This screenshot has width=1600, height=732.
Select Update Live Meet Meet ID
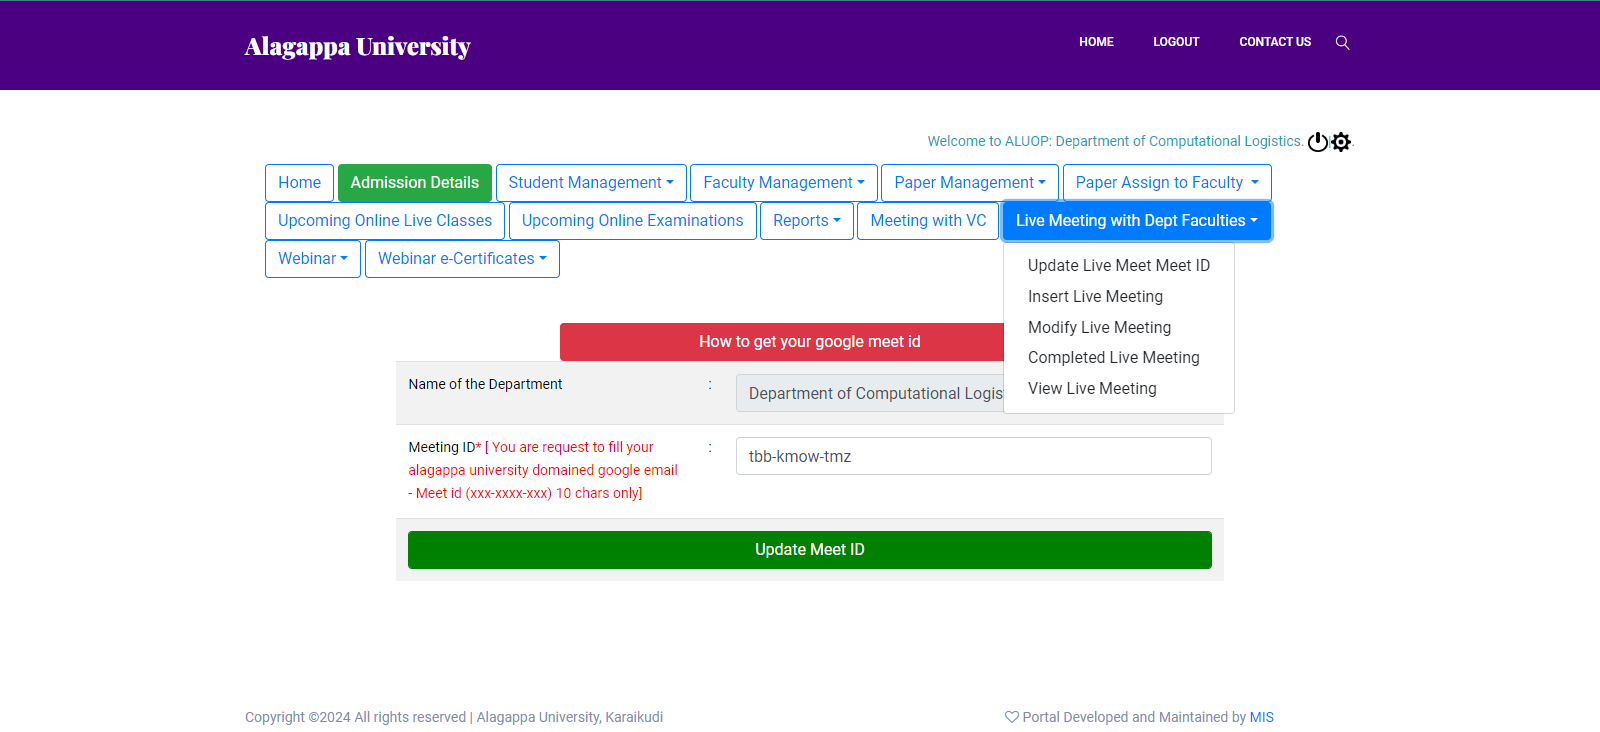(1119, 265)
